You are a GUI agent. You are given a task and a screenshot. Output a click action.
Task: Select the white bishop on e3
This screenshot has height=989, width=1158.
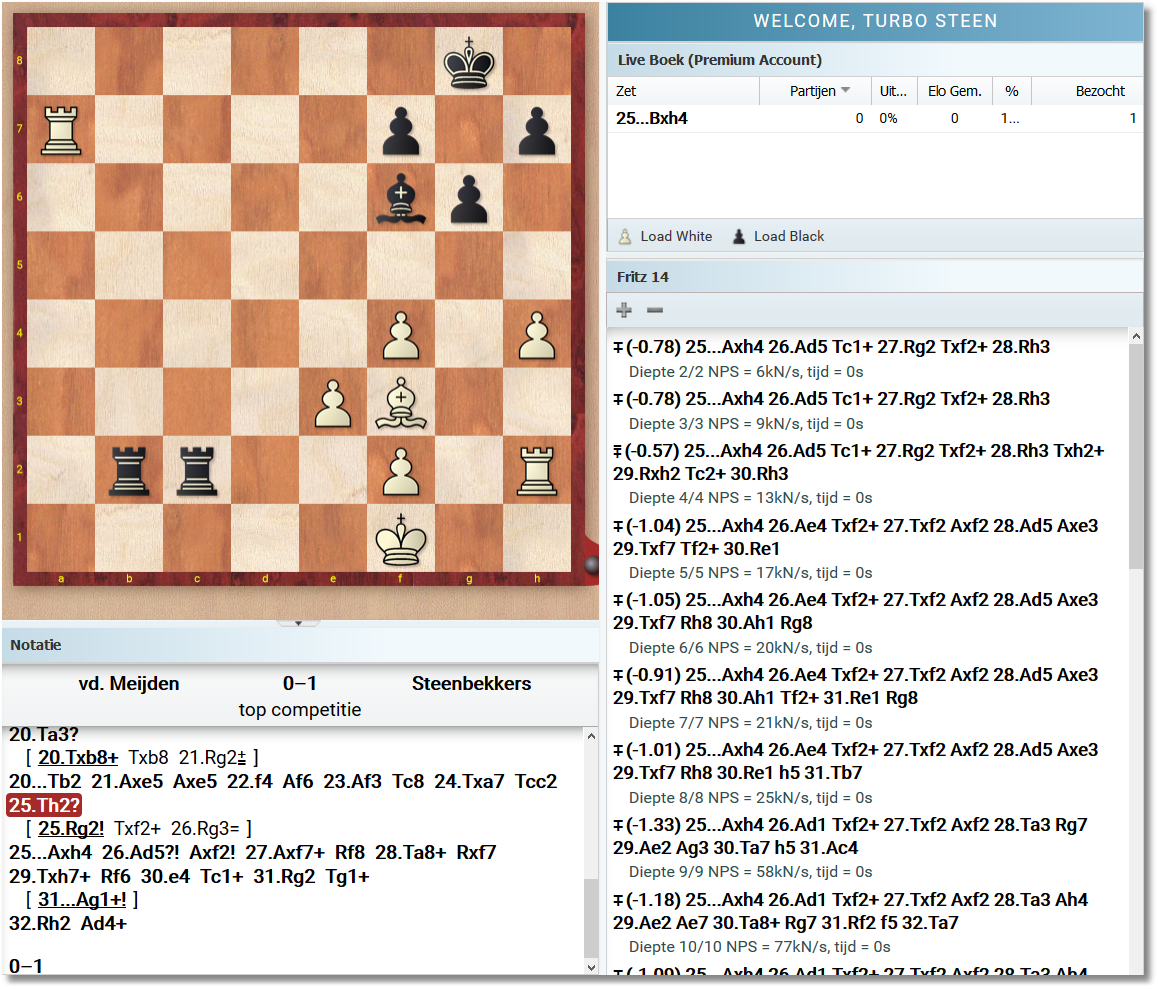(401, 402)
